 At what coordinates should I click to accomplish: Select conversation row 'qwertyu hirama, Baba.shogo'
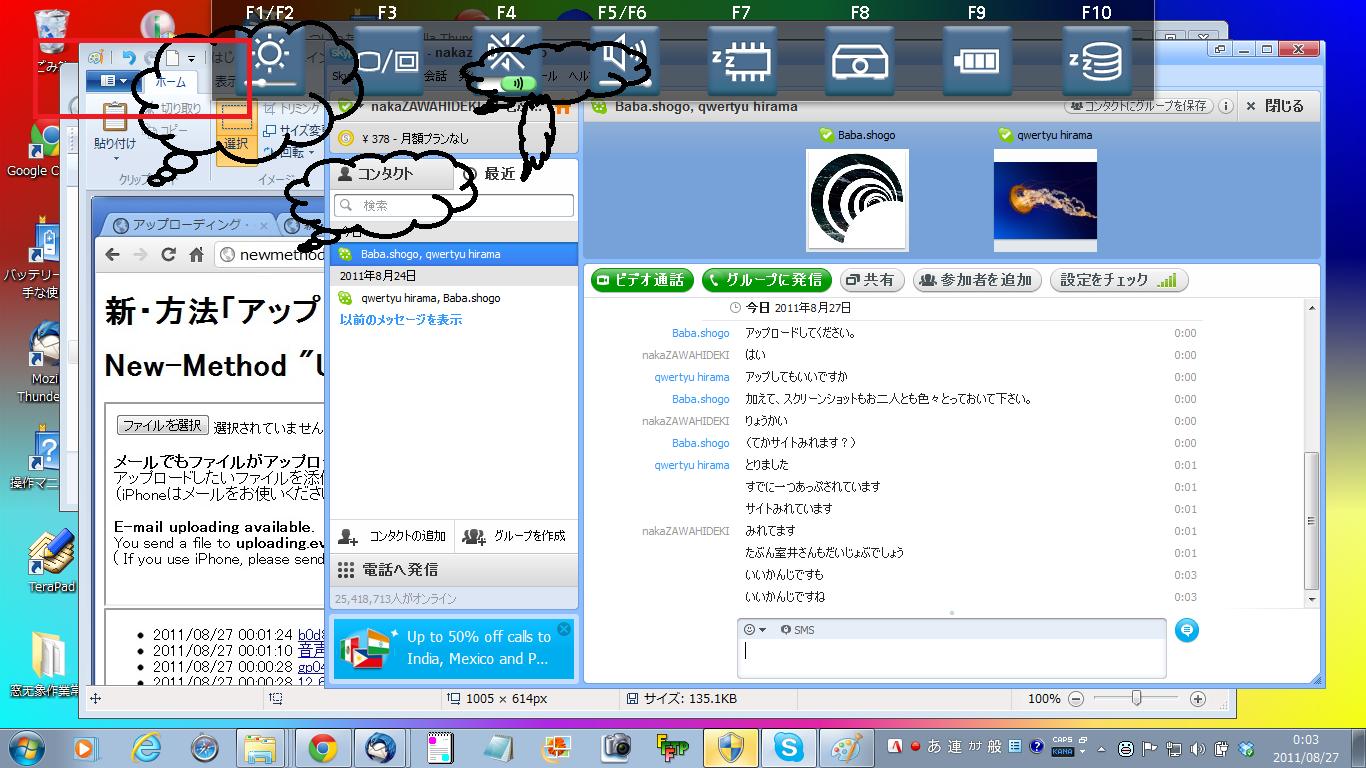(454, 298)
